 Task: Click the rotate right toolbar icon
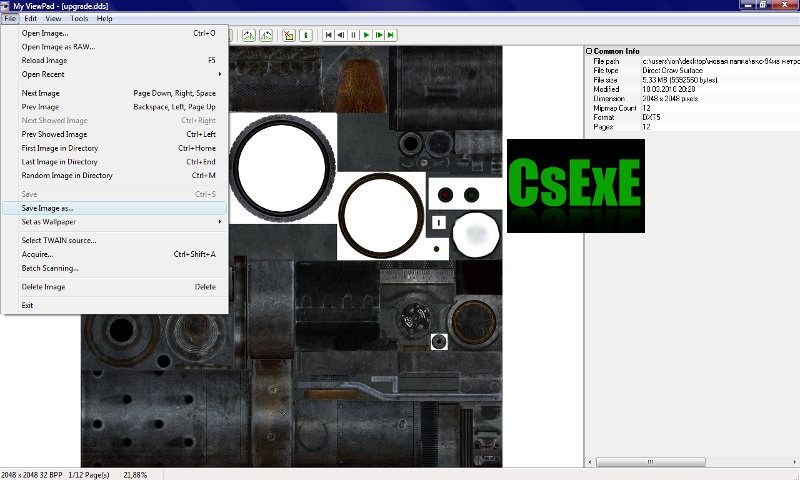click(266, 35)
